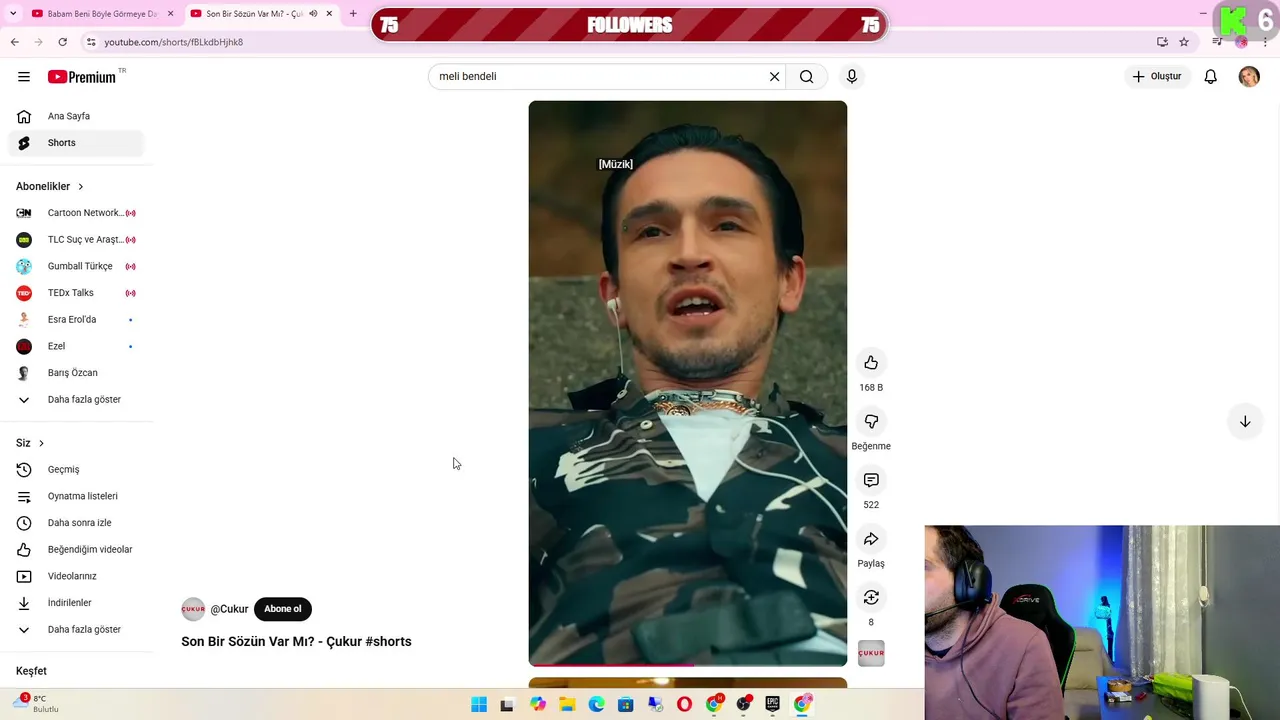Expand Daha fazla göster under subscriptions
Image resolution: width=1280 pixels, height=720 pixels.
78,400
